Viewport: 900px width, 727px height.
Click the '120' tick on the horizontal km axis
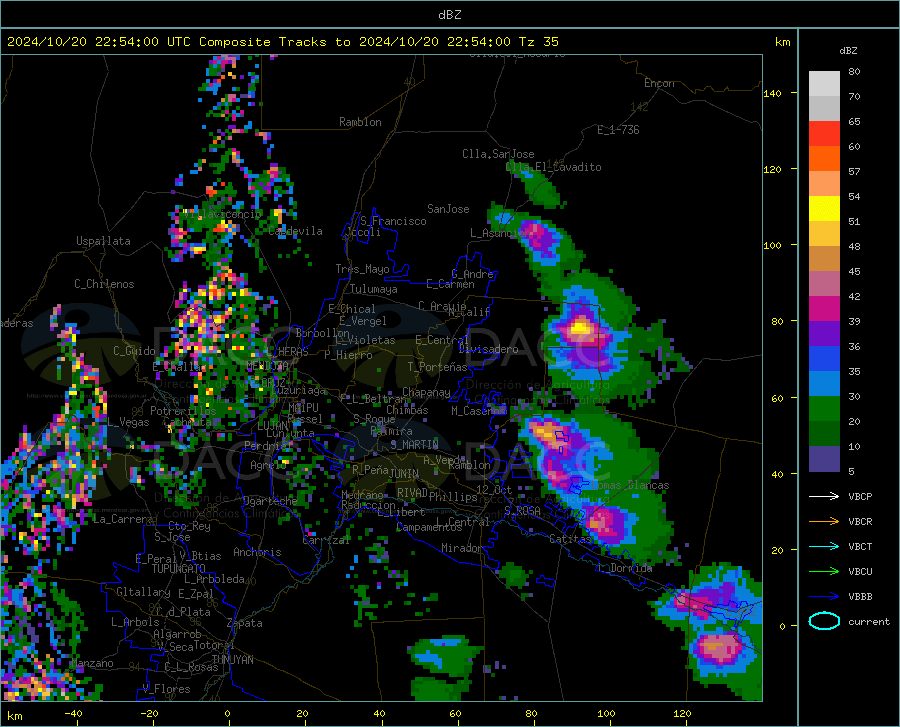pyautogui.click(x=682, y=714)
